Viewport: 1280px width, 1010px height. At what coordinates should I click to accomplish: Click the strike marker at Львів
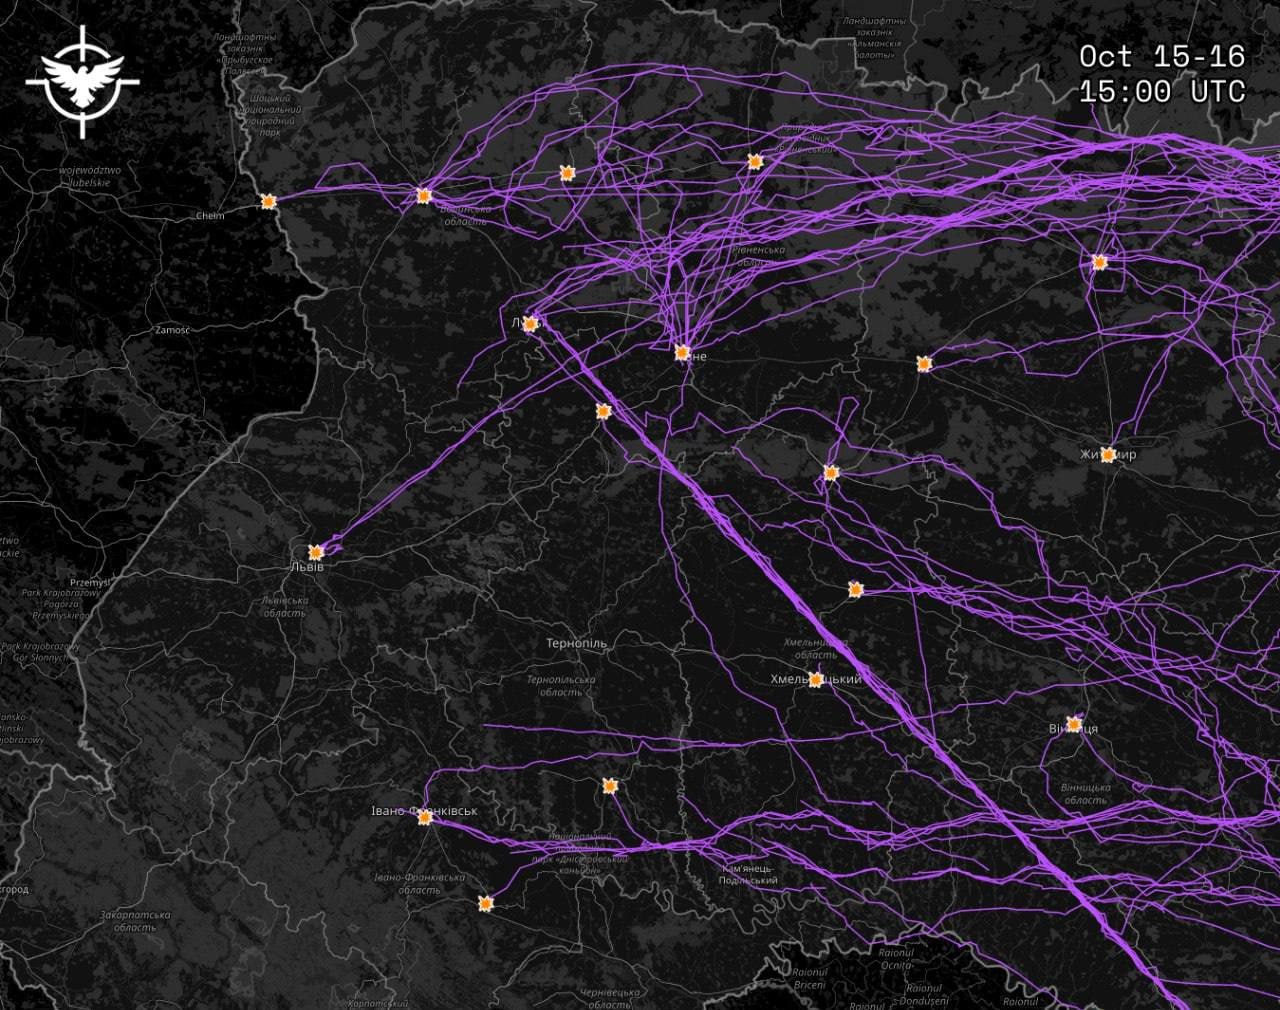tap(316, 552)
